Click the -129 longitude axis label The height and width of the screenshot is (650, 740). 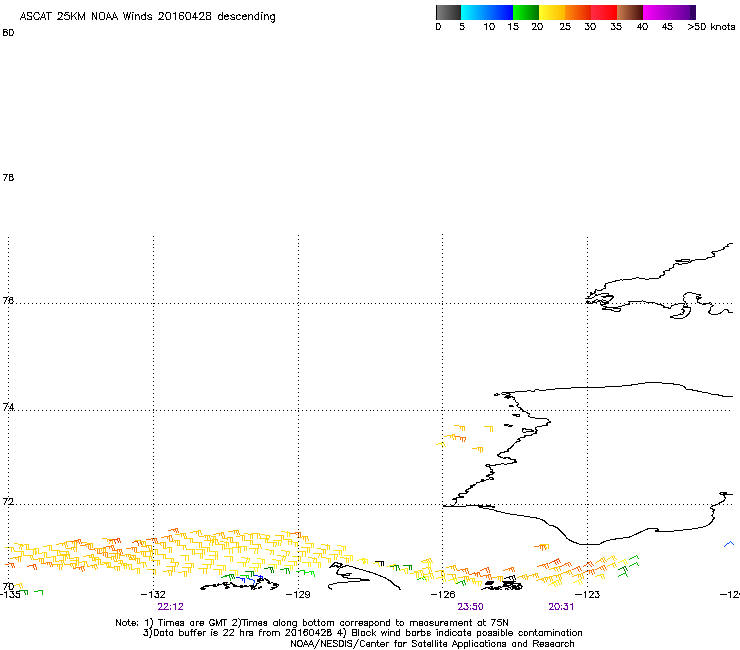pos(298,594)
